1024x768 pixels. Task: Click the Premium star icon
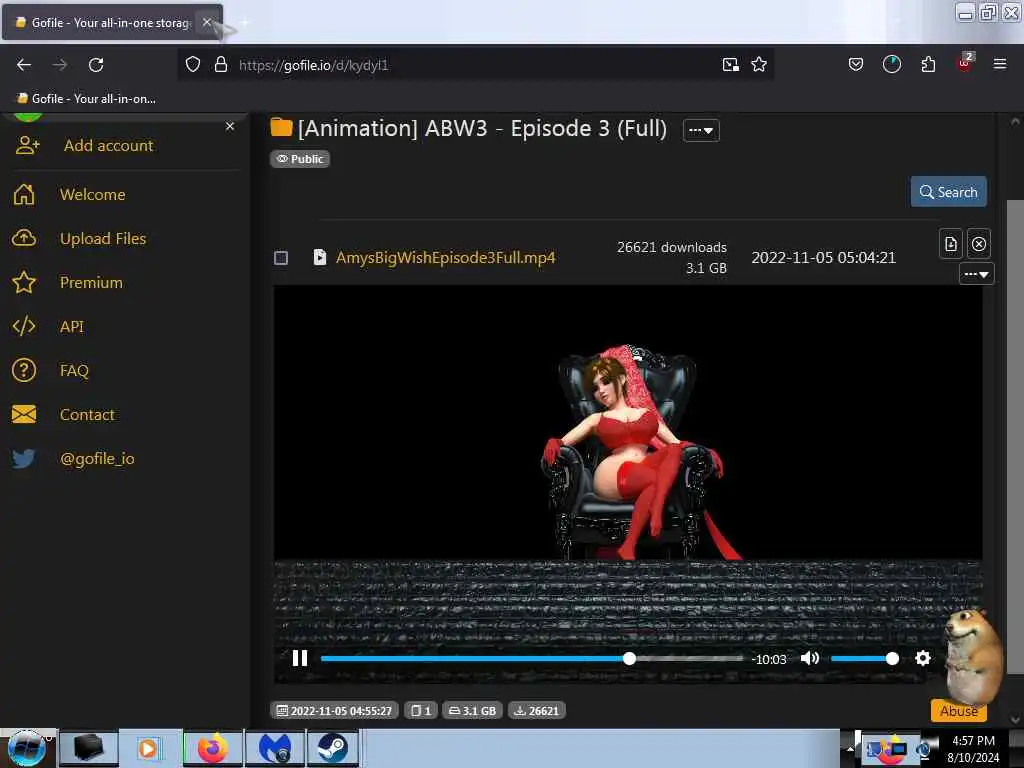click(24, 282)
